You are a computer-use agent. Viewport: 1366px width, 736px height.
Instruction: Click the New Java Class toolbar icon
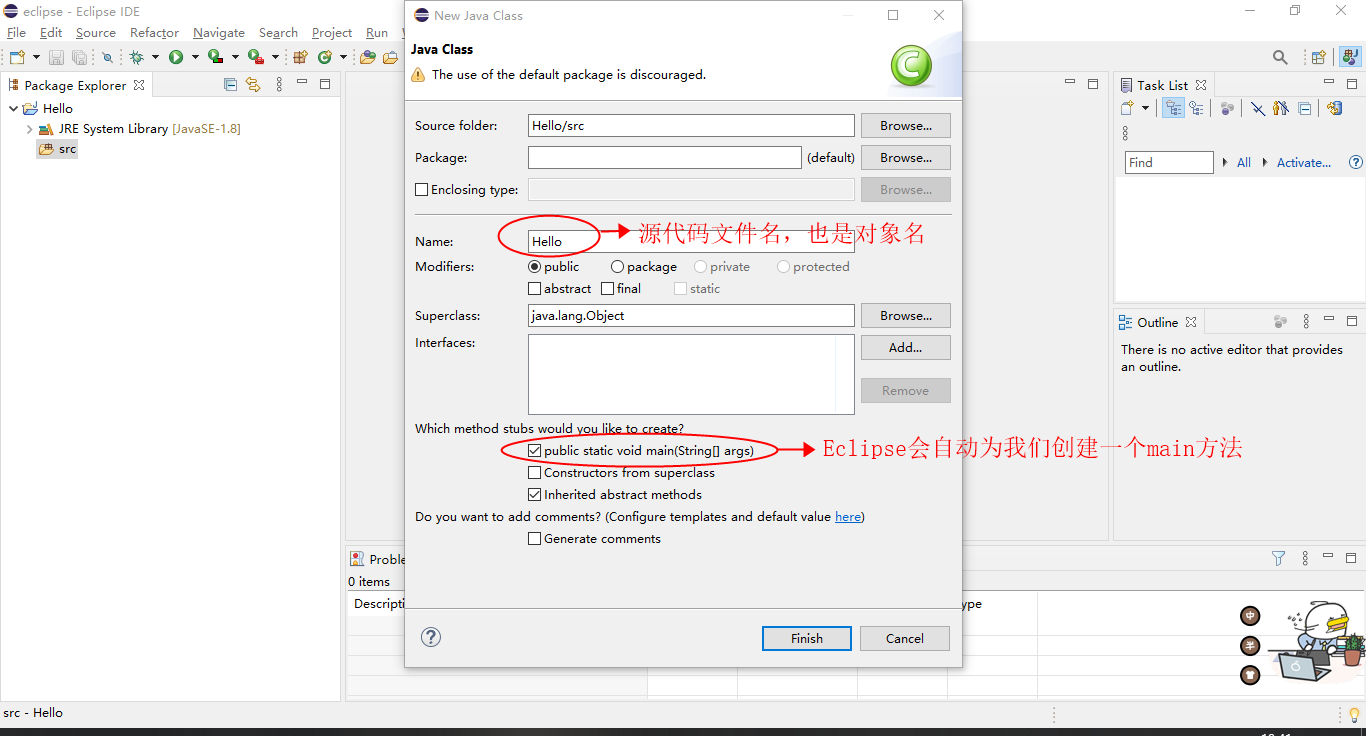tap(325, 57)
